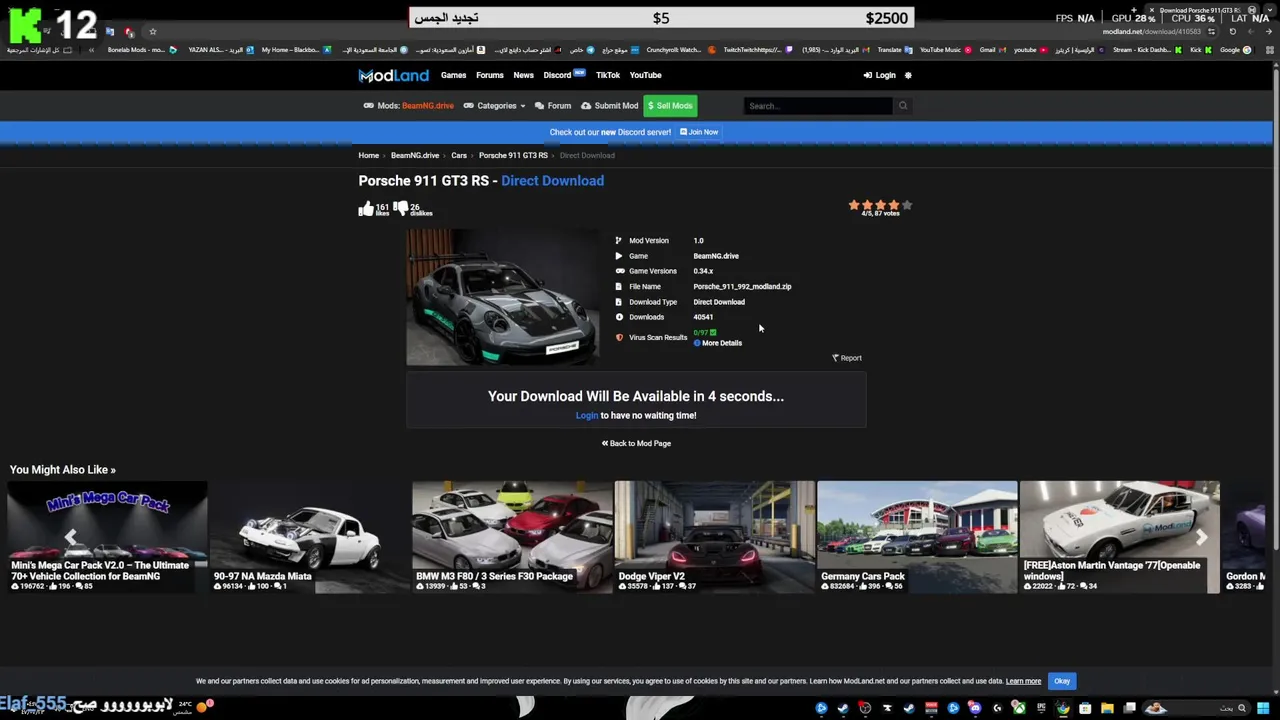The image size is (1280, 720).
Task: Open Dodge Viper V2 mod
Action: click(x=715, y=537)
